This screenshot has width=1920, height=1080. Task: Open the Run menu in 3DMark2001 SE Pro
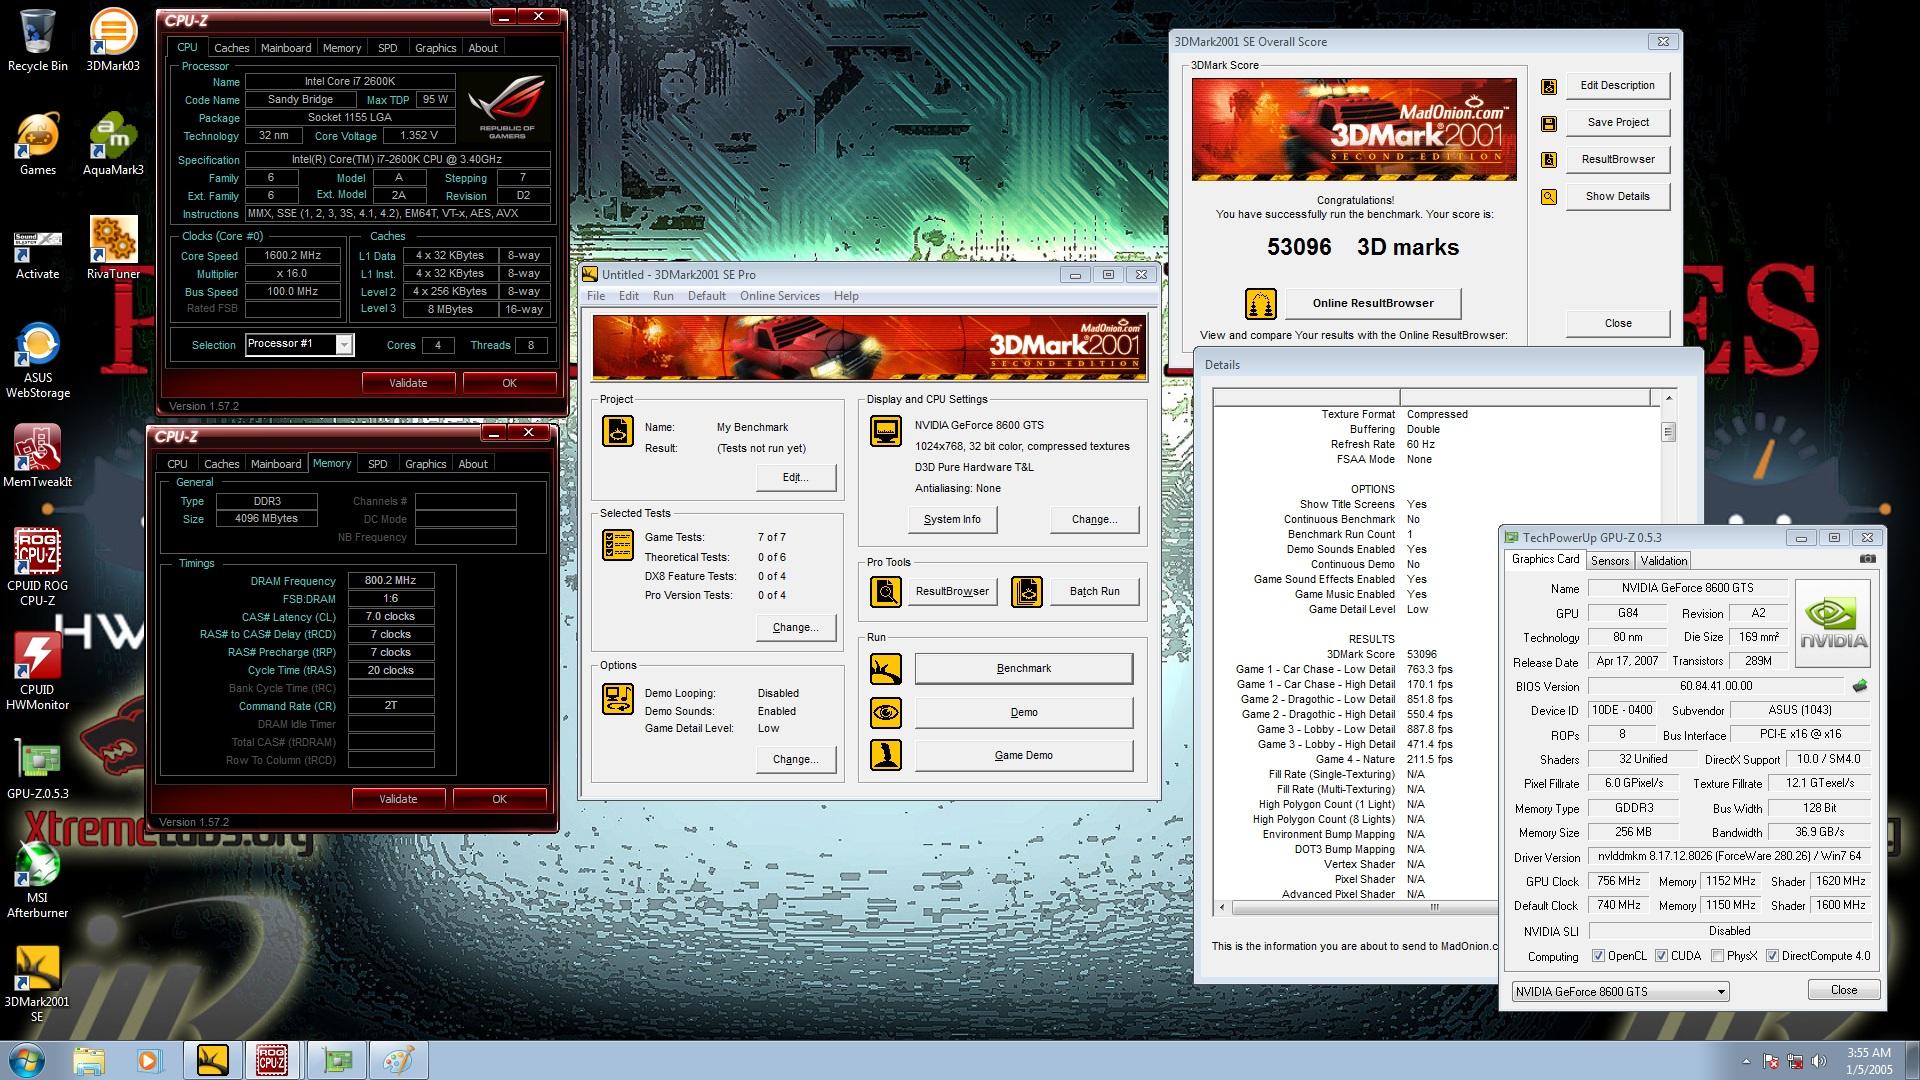click(663, 296)
